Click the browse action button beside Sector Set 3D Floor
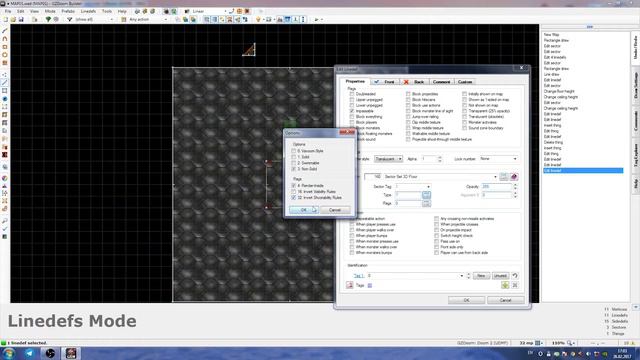The width and height of the screenshot is (640, 360). [x=504, y=177]
